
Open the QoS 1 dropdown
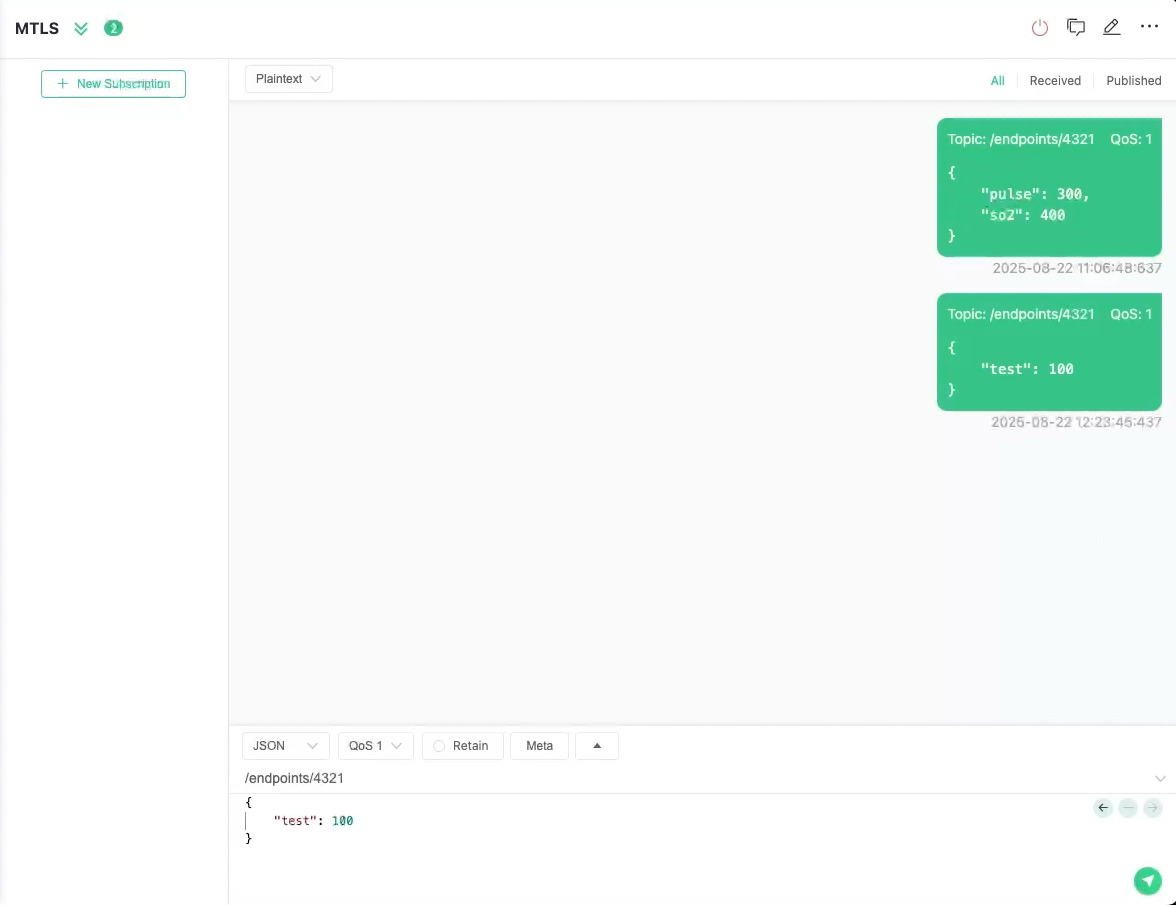pos(375,745)
